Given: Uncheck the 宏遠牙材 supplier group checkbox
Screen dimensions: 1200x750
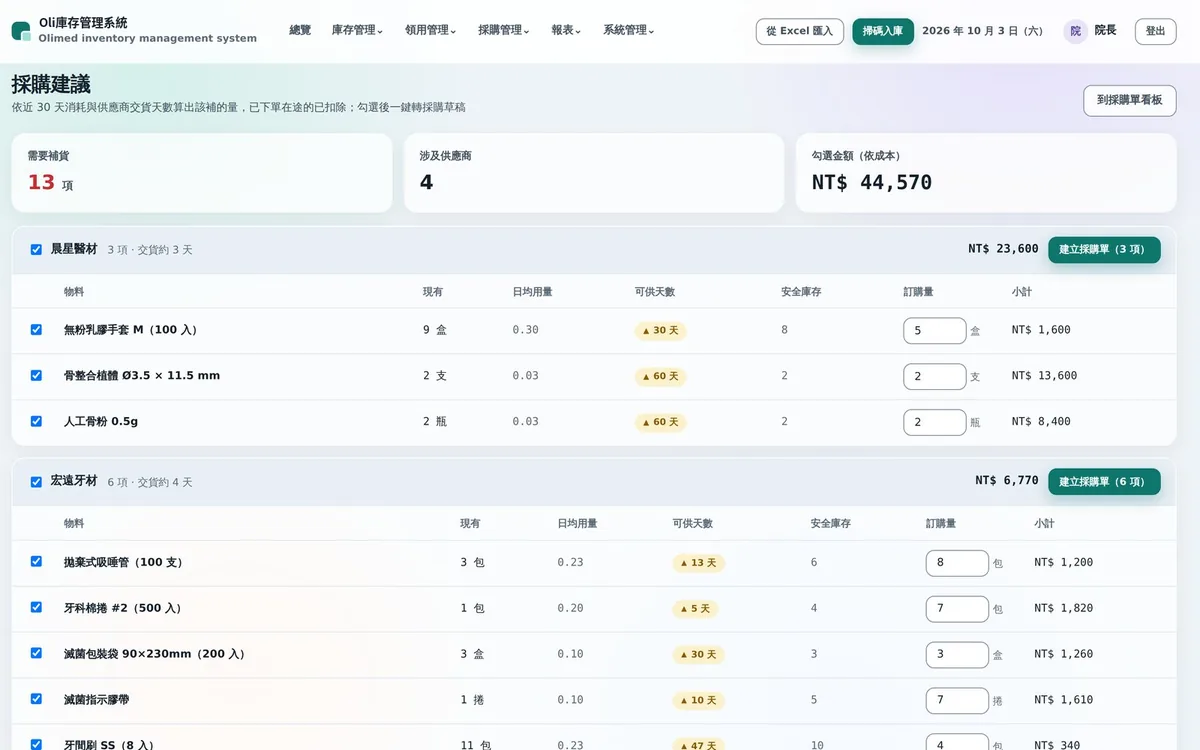Looking at the screenshot, I should [x=36, y=482].
